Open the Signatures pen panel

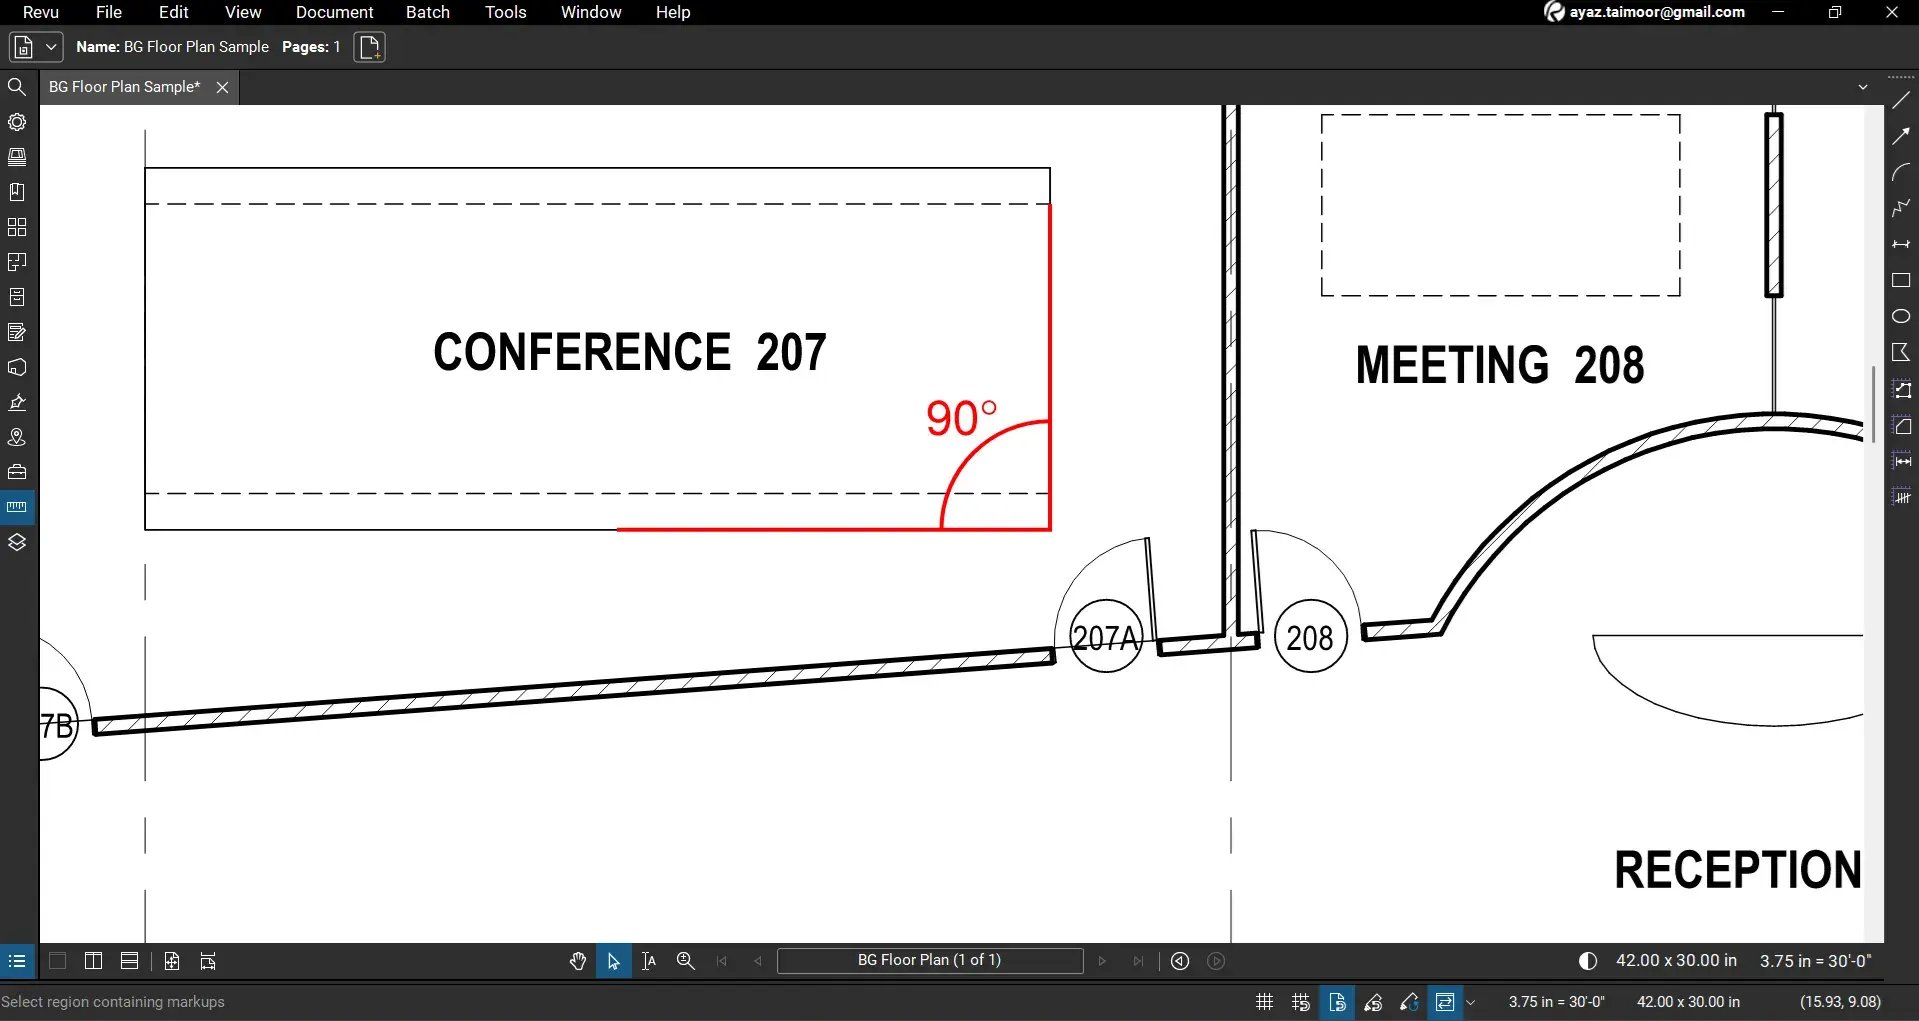tap(17, 402)
